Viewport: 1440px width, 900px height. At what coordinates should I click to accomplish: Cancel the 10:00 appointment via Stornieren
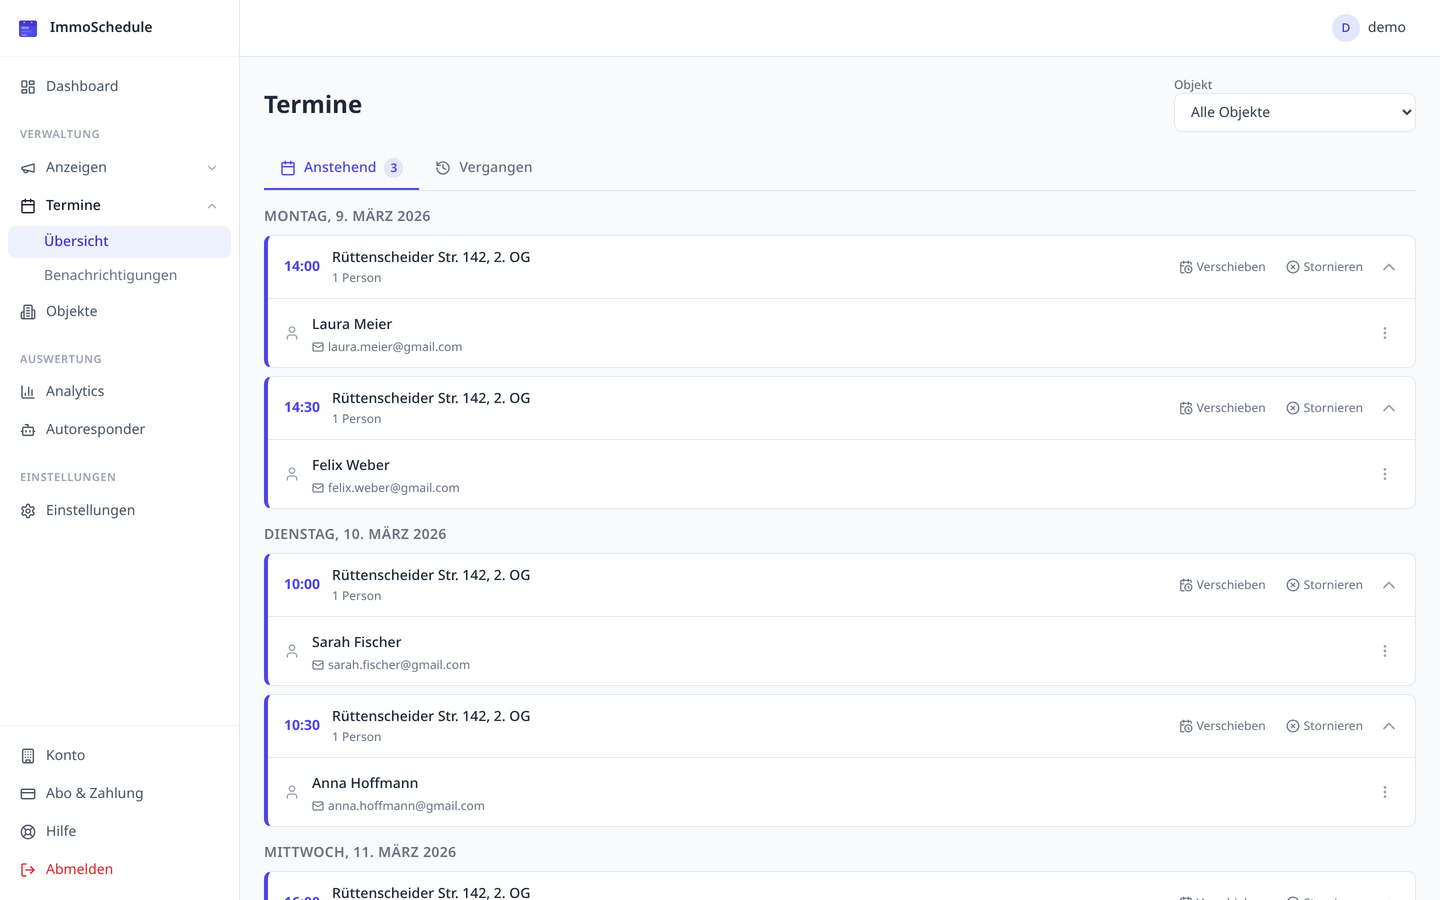point(1324,585)
